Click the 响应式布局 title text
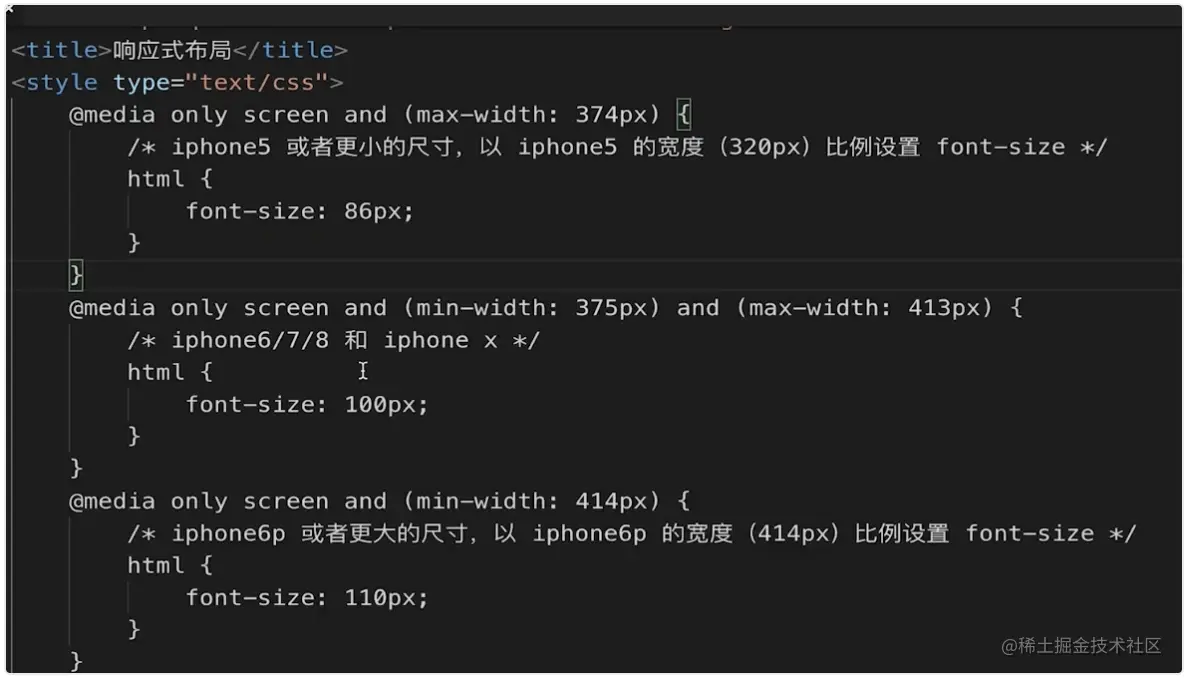This screenshot has height=678, width=1184. 172,50
